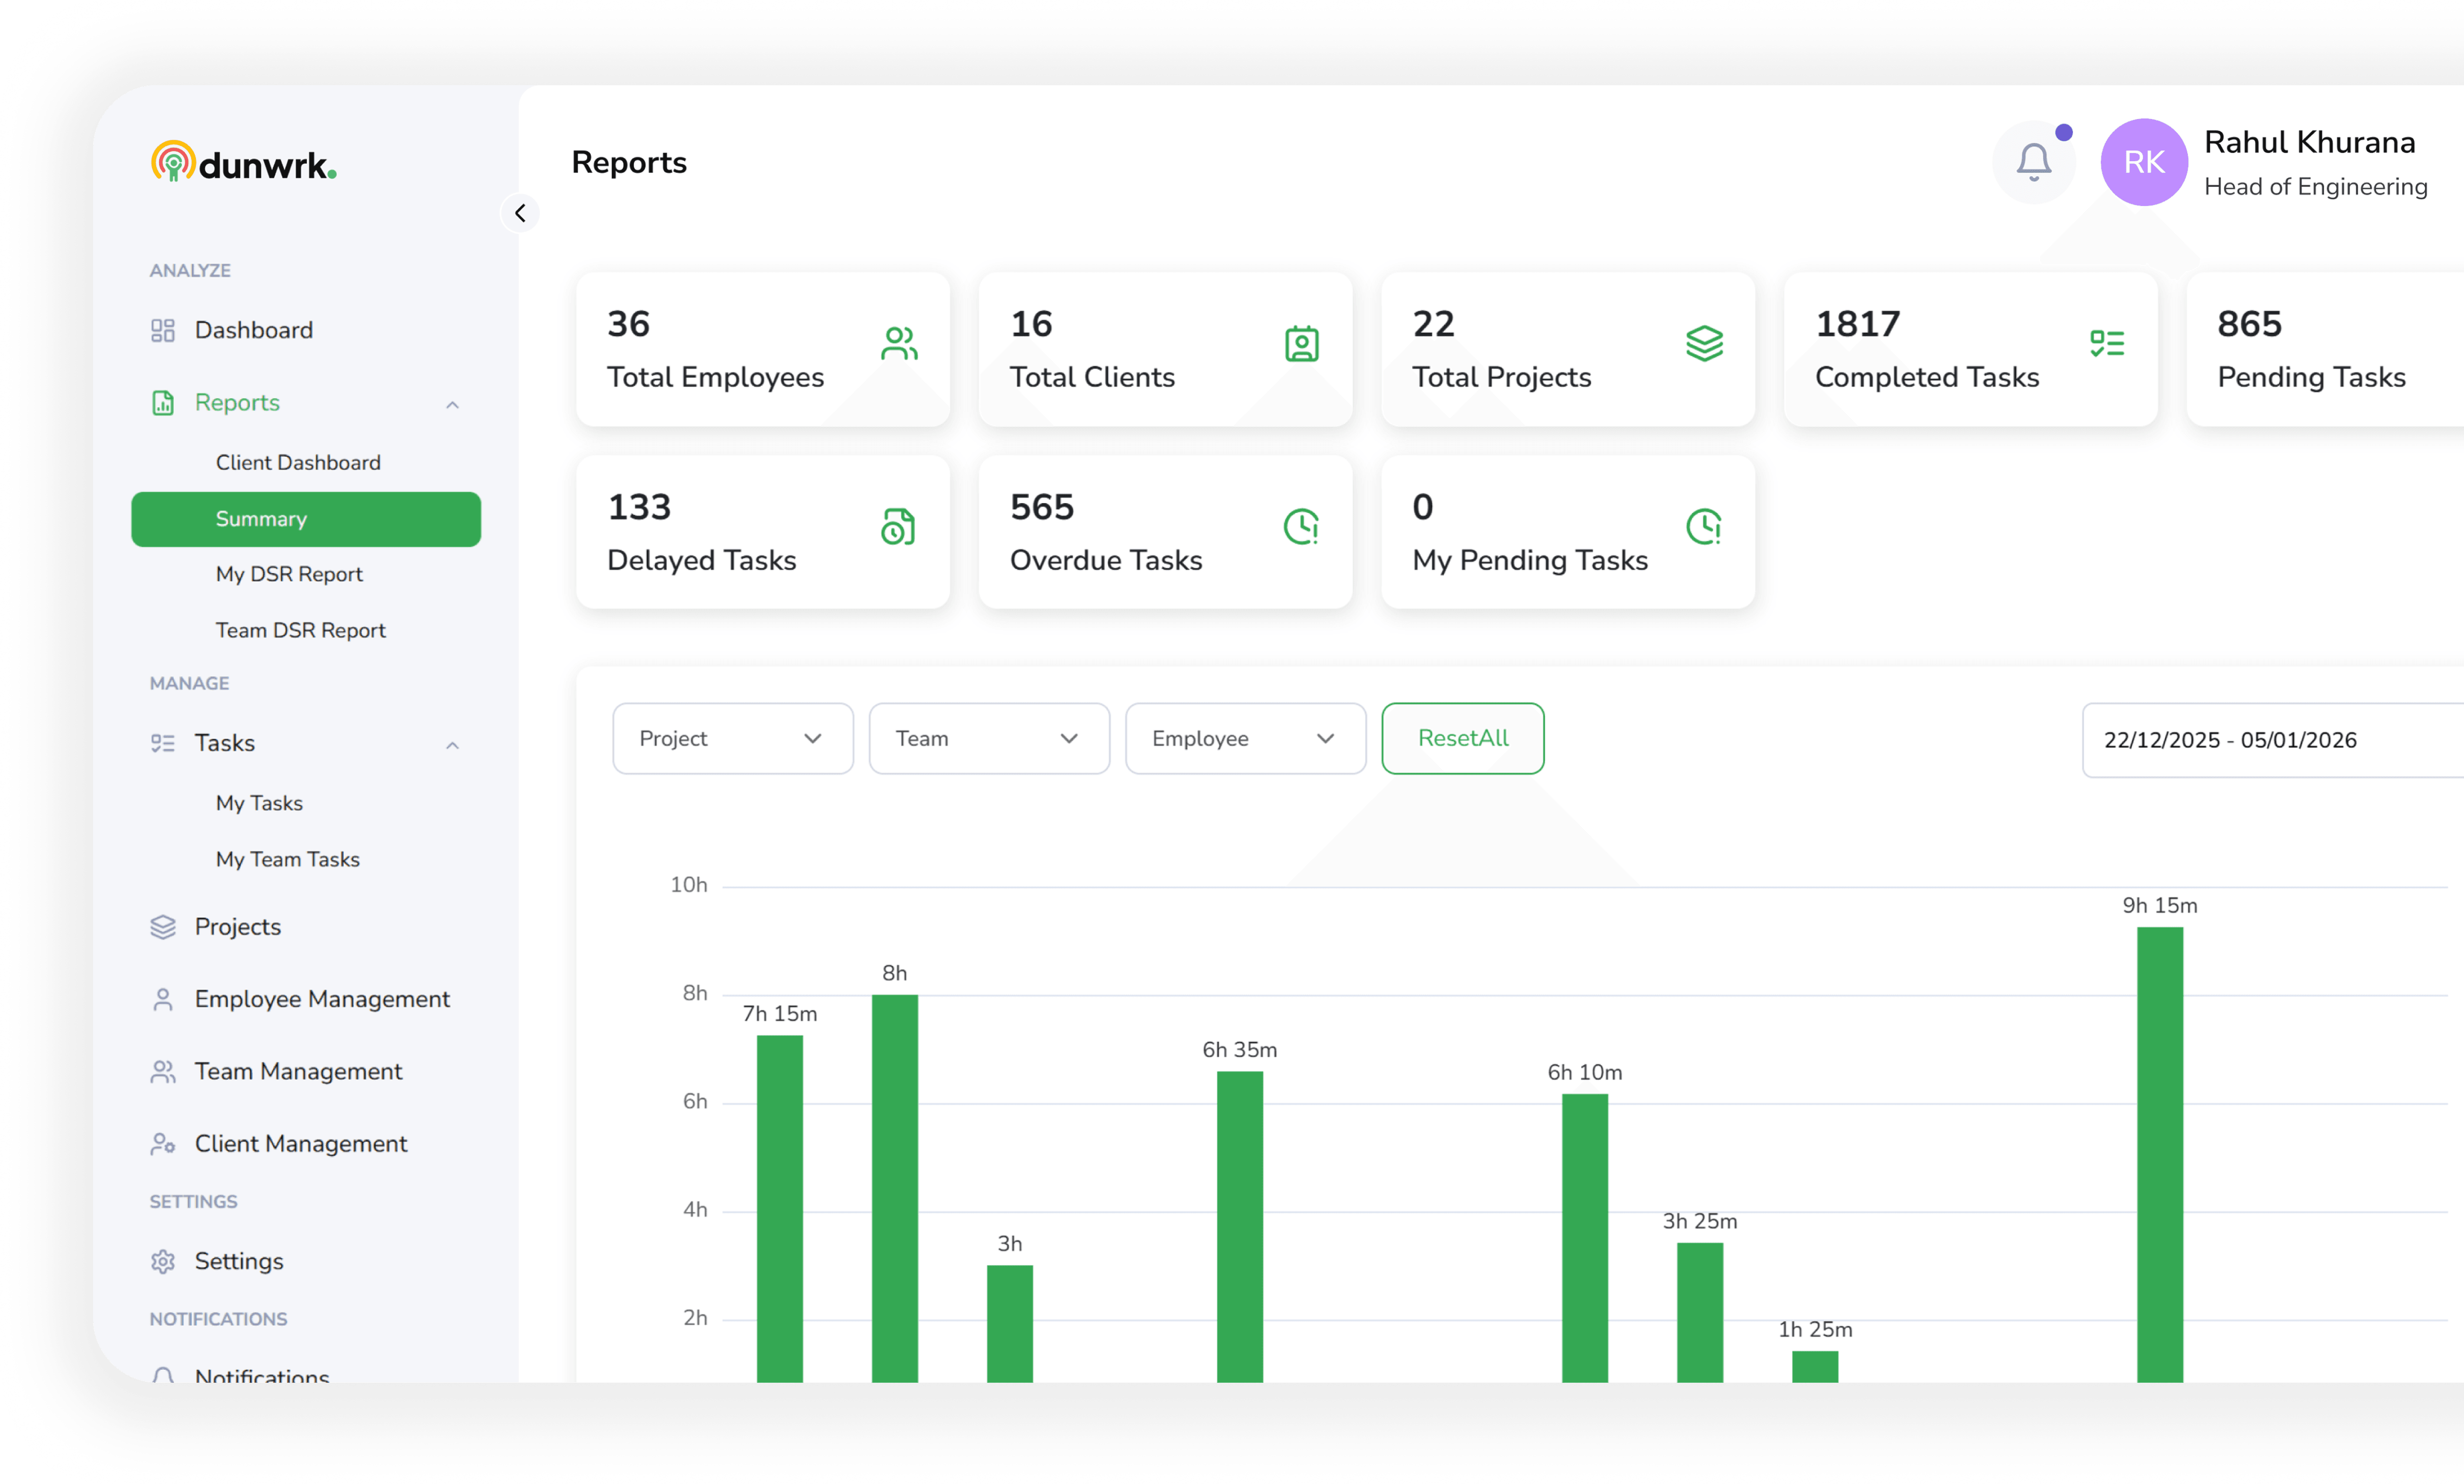
Task: Click the Total Projects layers icon
Action: (x=1704, y=344)
